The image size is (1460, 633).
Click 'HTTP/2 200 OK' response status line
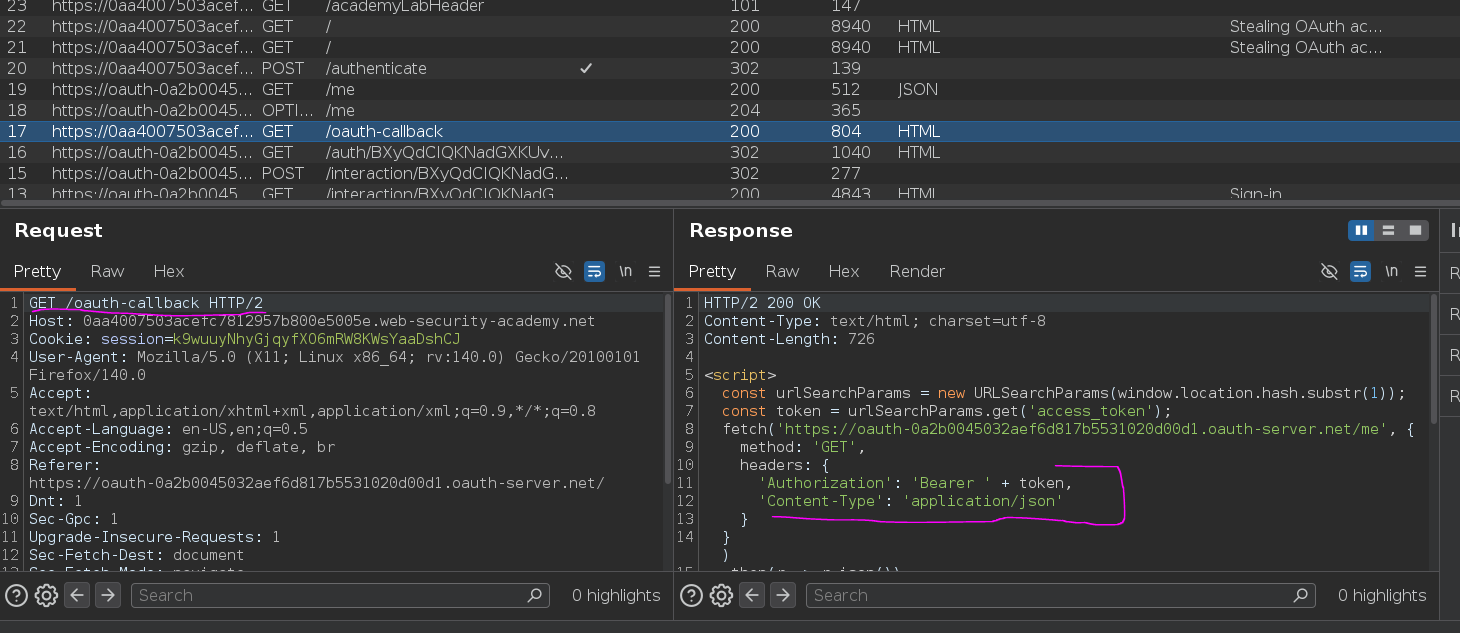[x=762, y=303]
